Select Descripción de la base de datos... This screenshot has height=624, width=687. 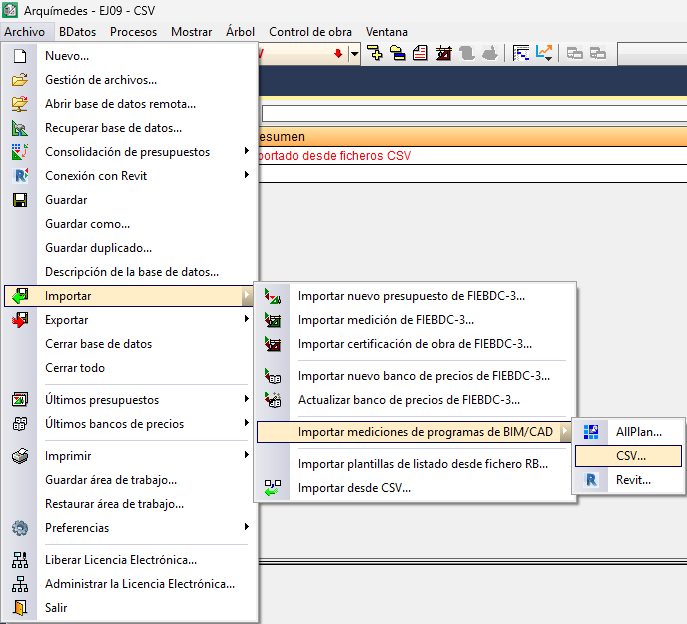coord(131,272)
